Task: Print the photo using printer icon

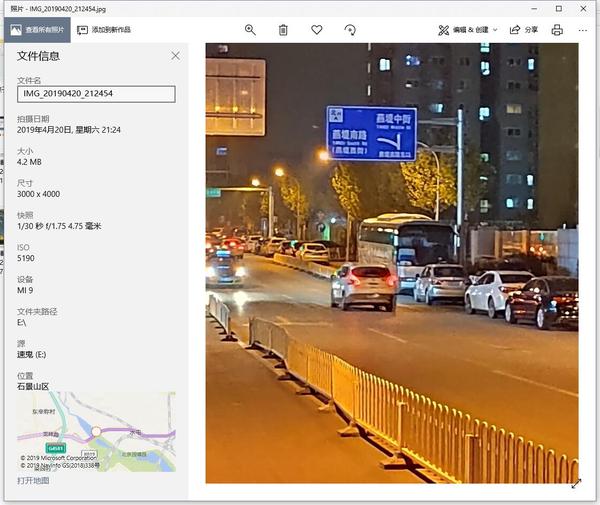Action: click(557, 30)
